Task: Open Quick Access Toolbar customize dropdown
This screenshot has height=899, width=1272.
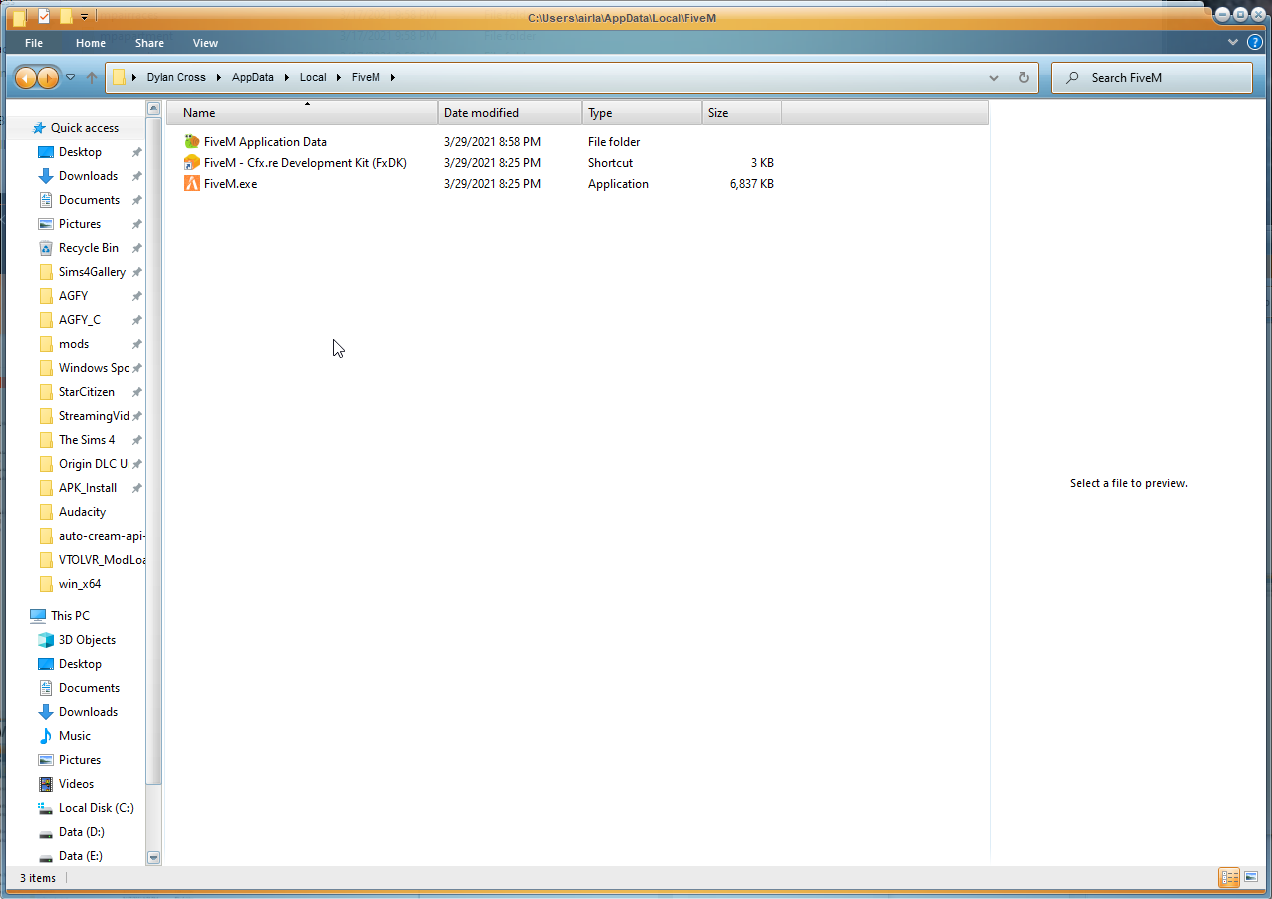Action: tap(85, 16)
